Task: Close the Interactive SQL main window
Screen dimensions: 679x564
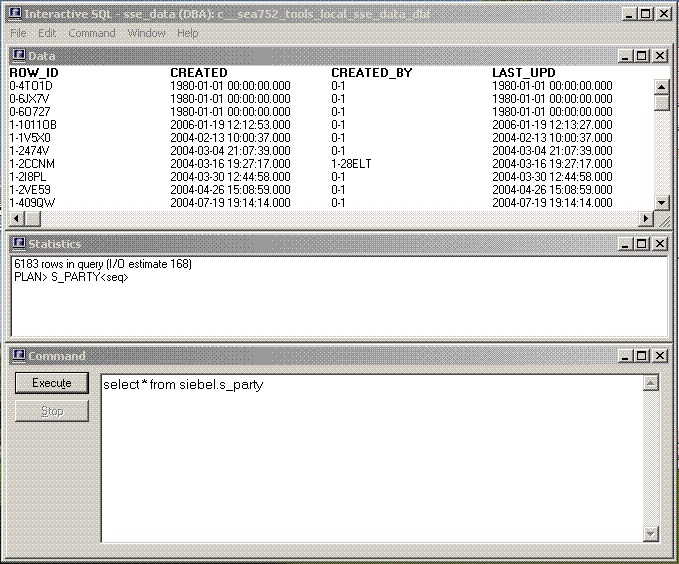Action: click(663, 14)
